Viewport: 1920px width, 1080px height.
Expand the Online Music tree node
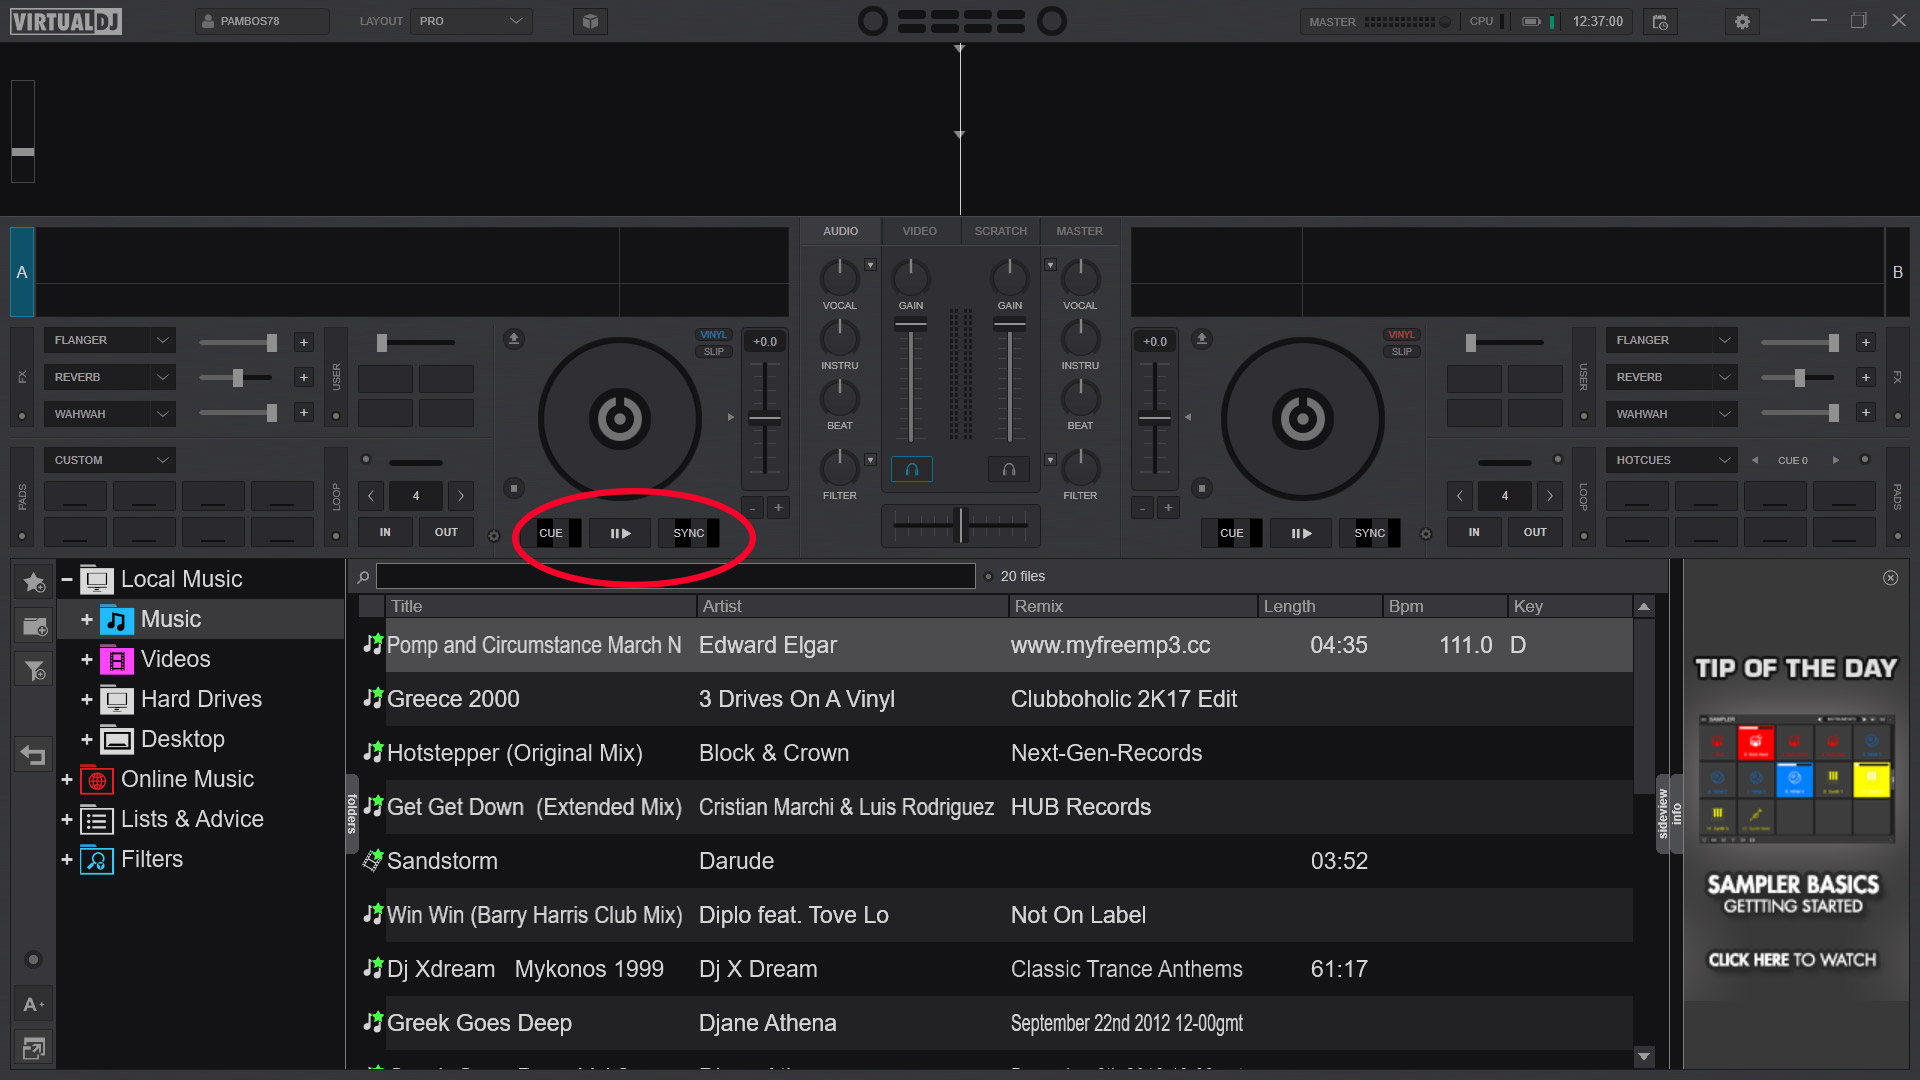[67, 779]
